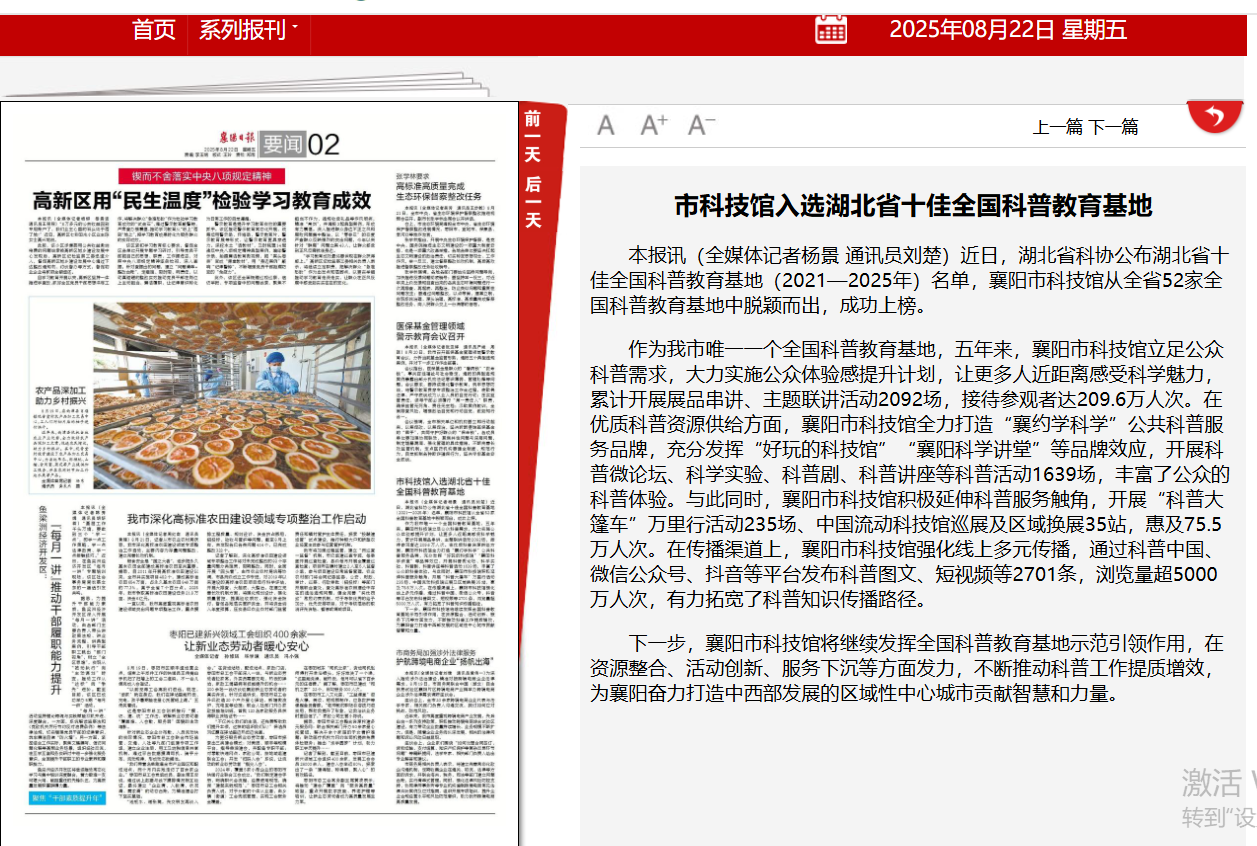
Task: Select 首页 in the top menu
Action: (155, 30)
